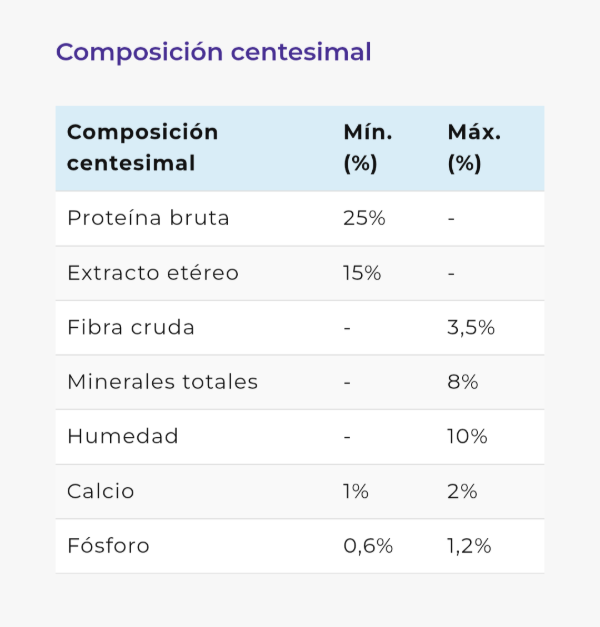The height and width of the screenshot is (627, 600).
Task: Click the 8% maximum minerals value
Action: tap(463, 382)
